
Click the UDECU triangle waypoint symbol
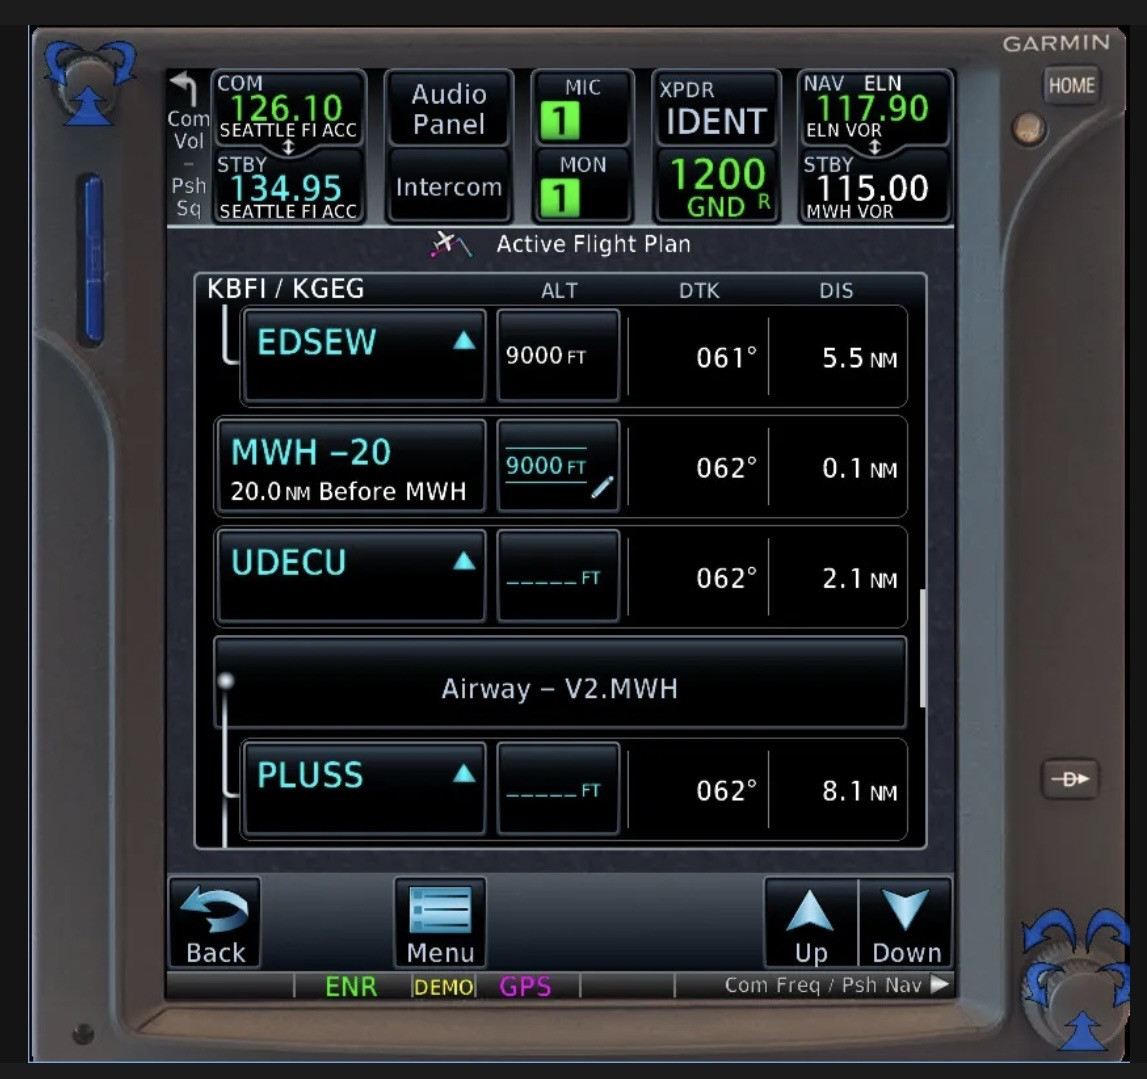pos(464,560)
